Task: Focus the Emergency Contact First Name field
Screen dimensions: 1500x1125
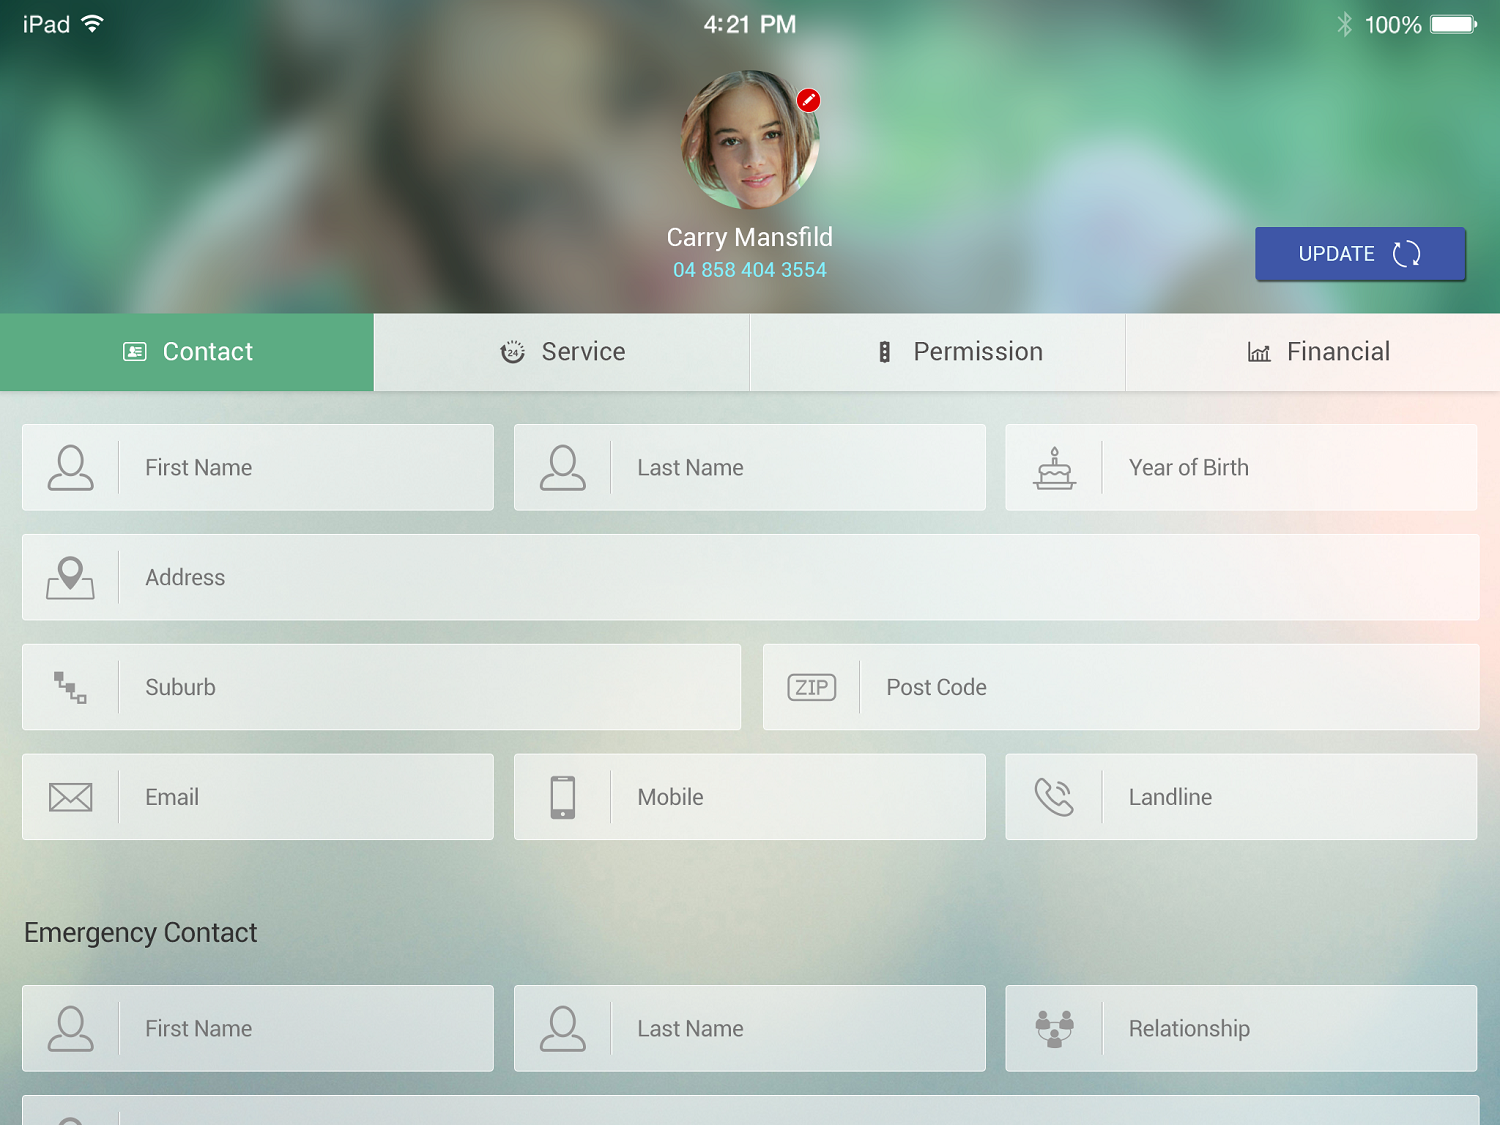Action: pyautogui.click(x=258, y=1029)
